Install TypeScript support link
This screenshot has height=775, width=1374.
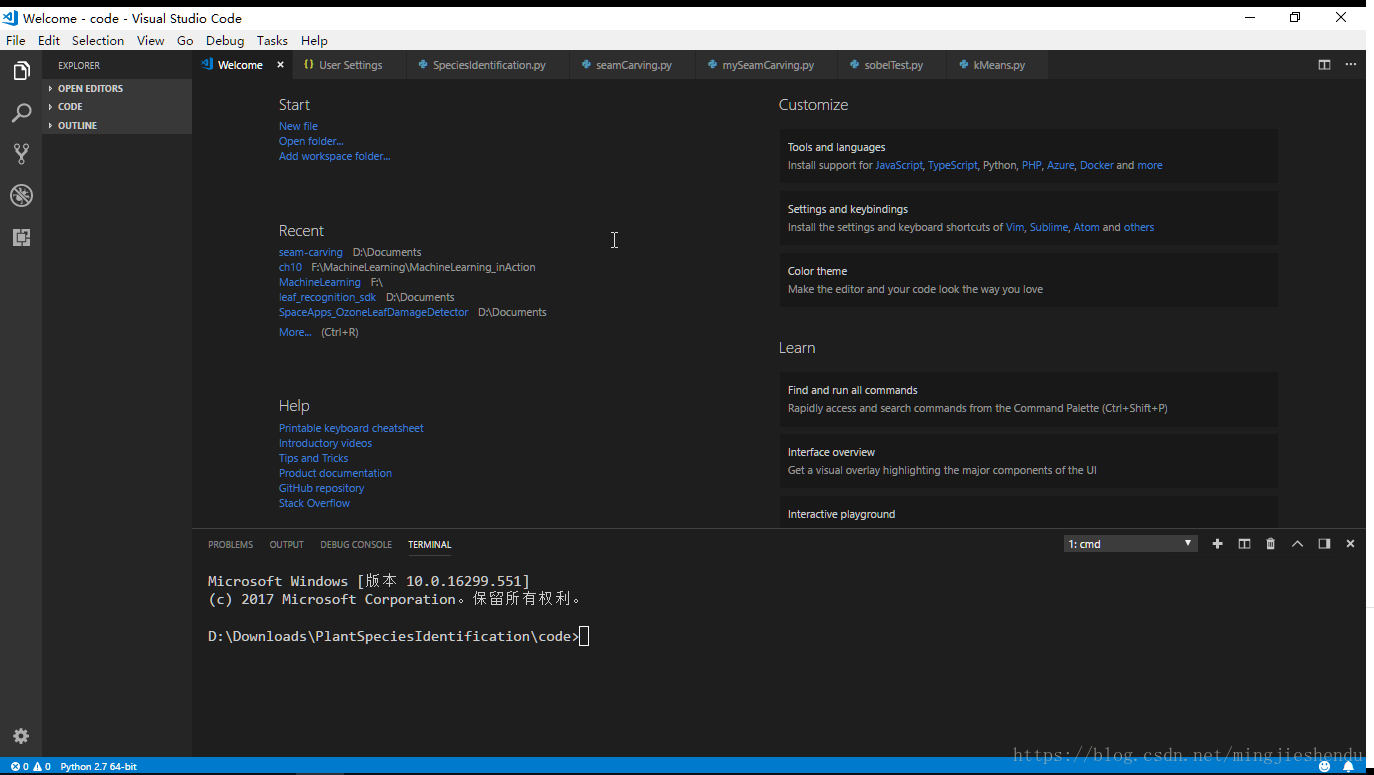(952, 165)
